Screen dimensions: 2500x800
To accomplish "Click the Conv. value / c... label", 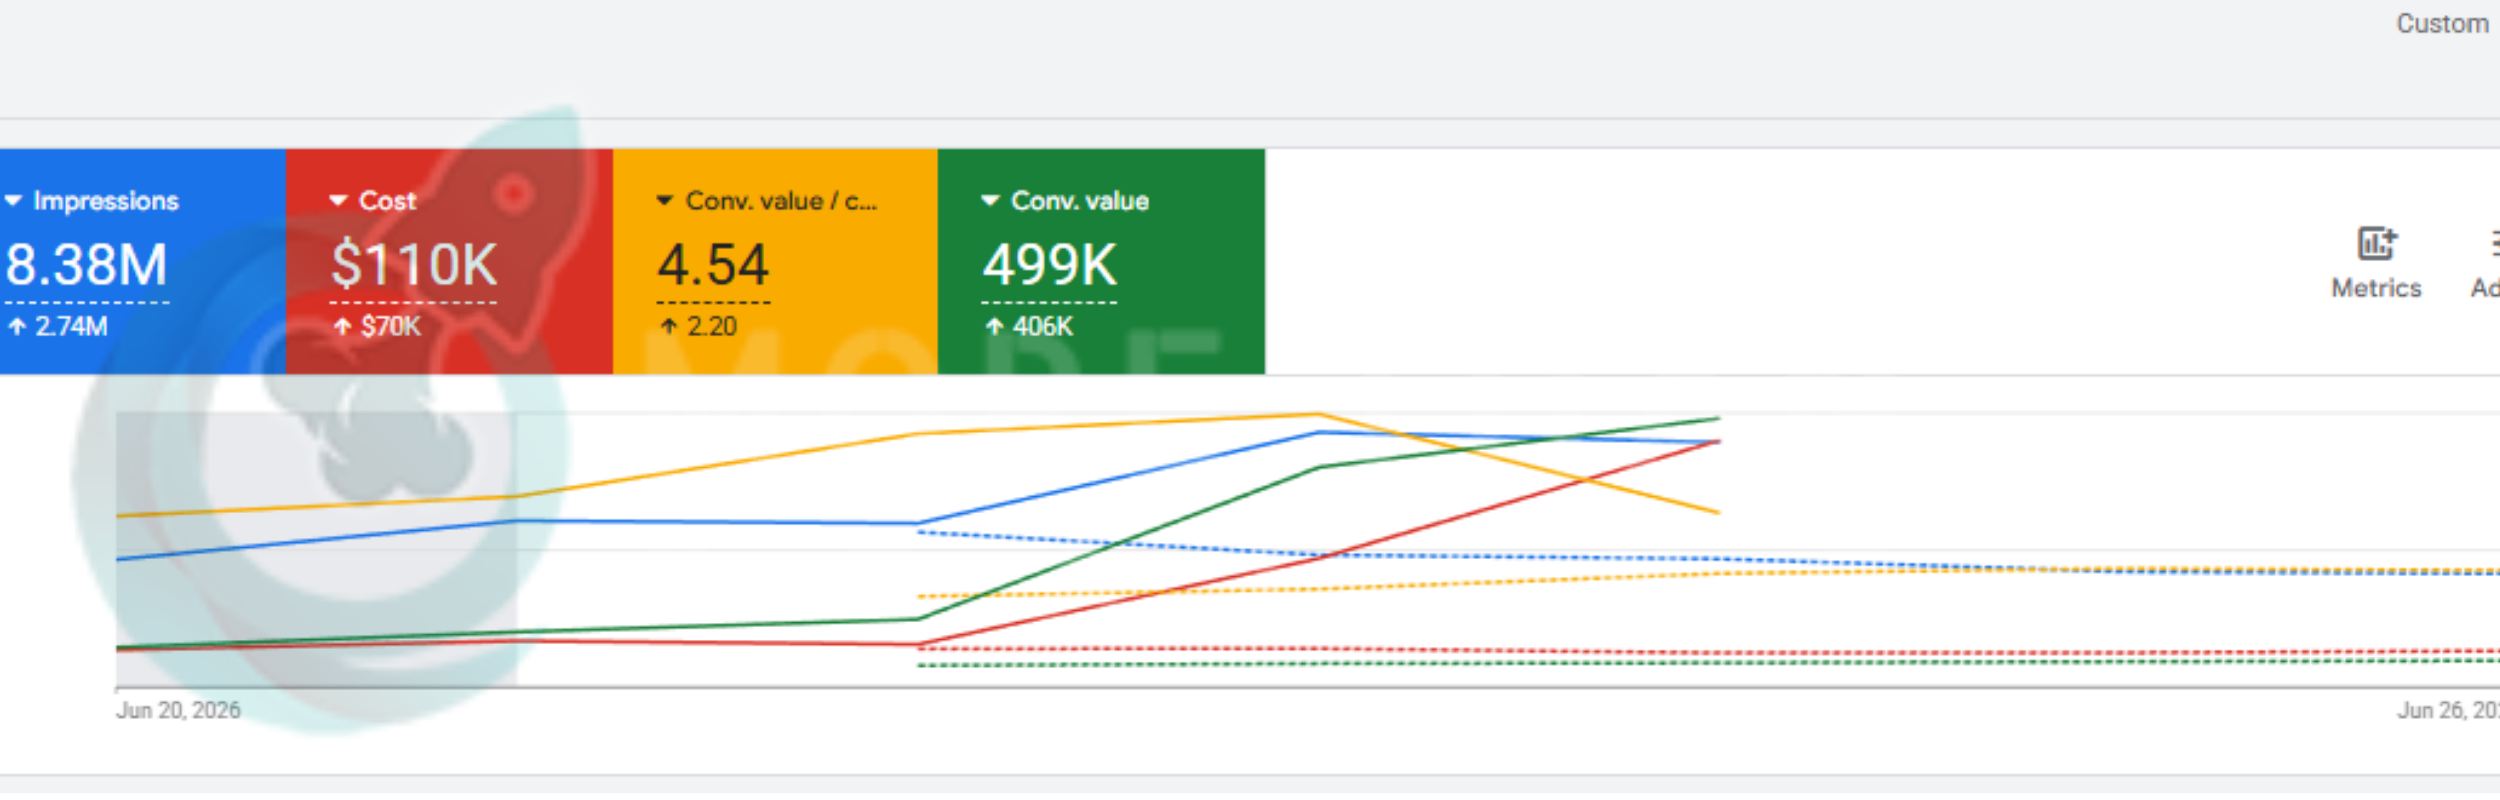I will [x=781, y=201].
